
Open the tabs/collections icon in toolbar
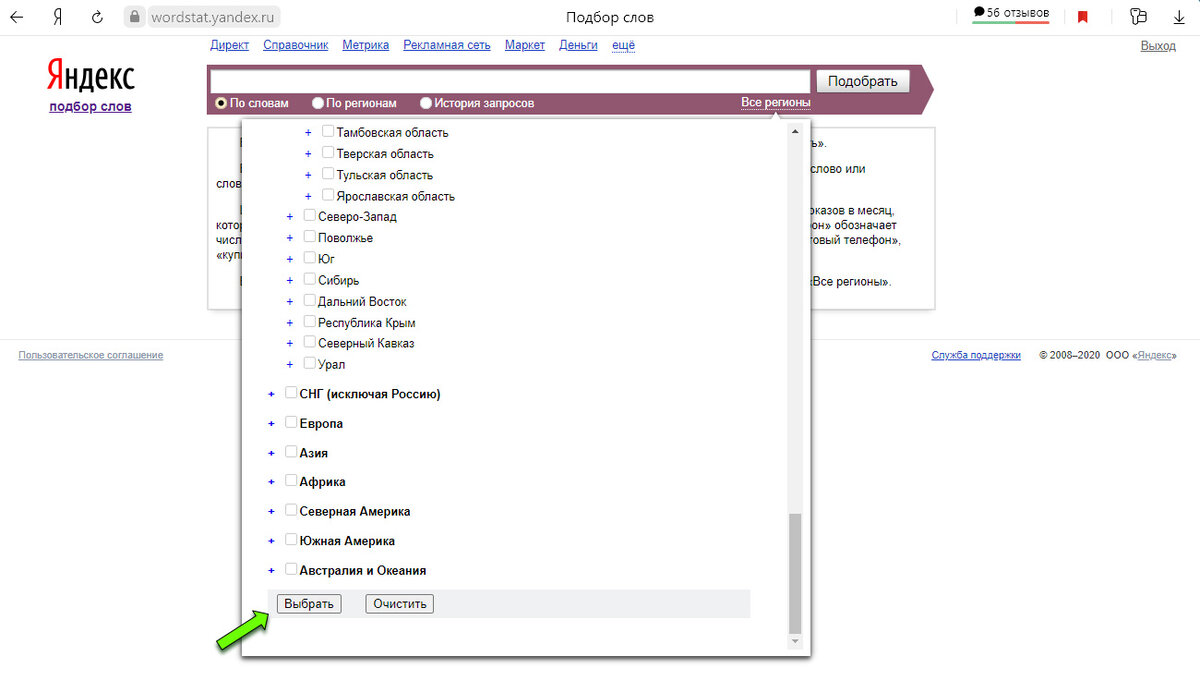(1138, 17)
